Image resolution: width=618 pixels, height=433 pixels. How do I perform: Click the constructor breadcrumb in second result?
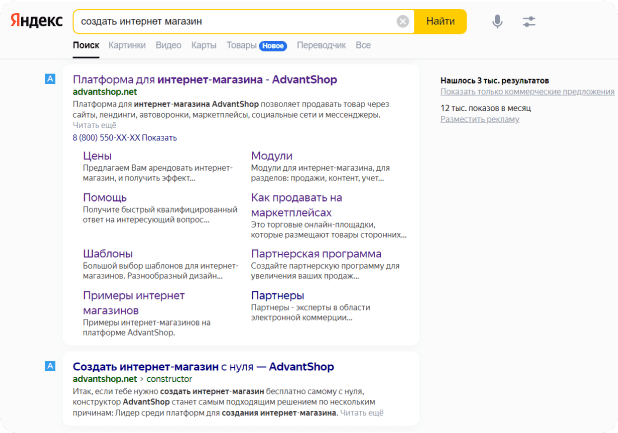[x=169, y=379]
